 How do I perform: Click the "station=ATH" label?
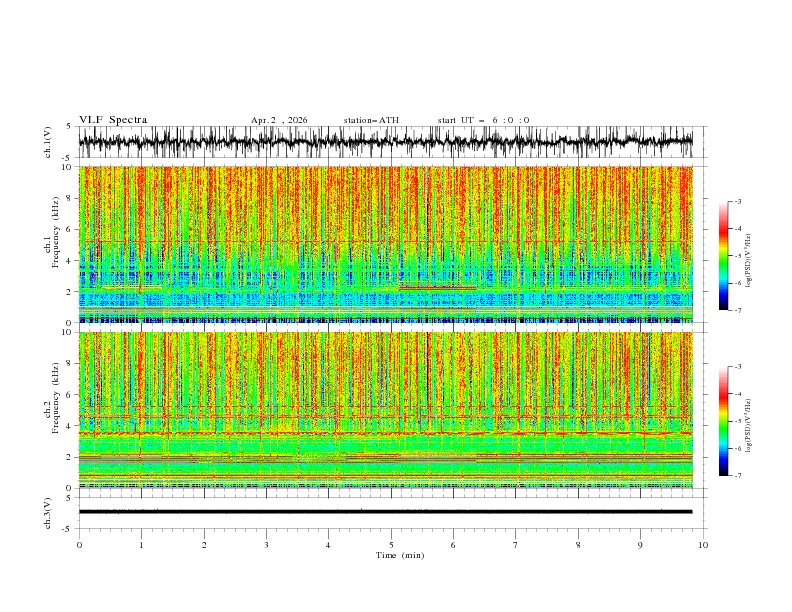[x=371, y=120]
